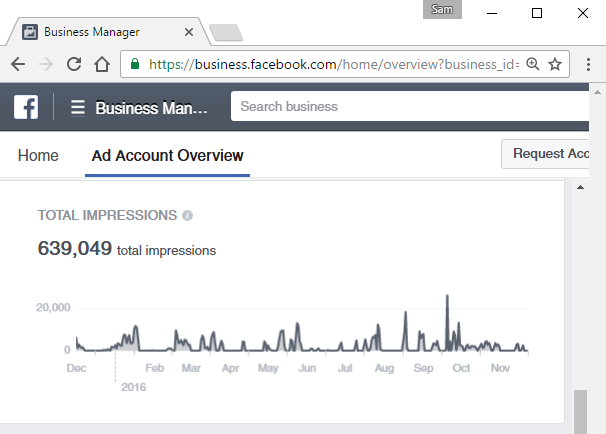Click the Apr label on chart axis
Viewport: 606px width, 434px height.
(230, 368)
